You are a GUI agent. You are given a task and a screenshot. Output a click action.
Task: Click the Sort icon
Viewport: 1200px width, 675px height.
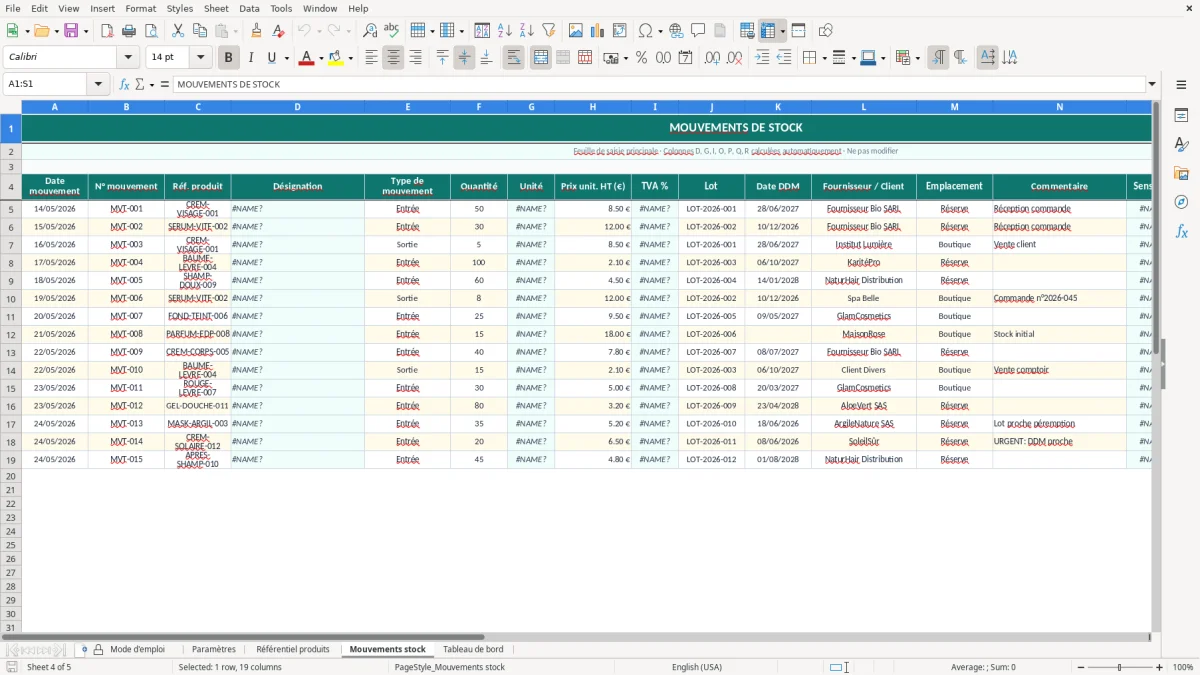pyautogui.click(x=482, y=31)
